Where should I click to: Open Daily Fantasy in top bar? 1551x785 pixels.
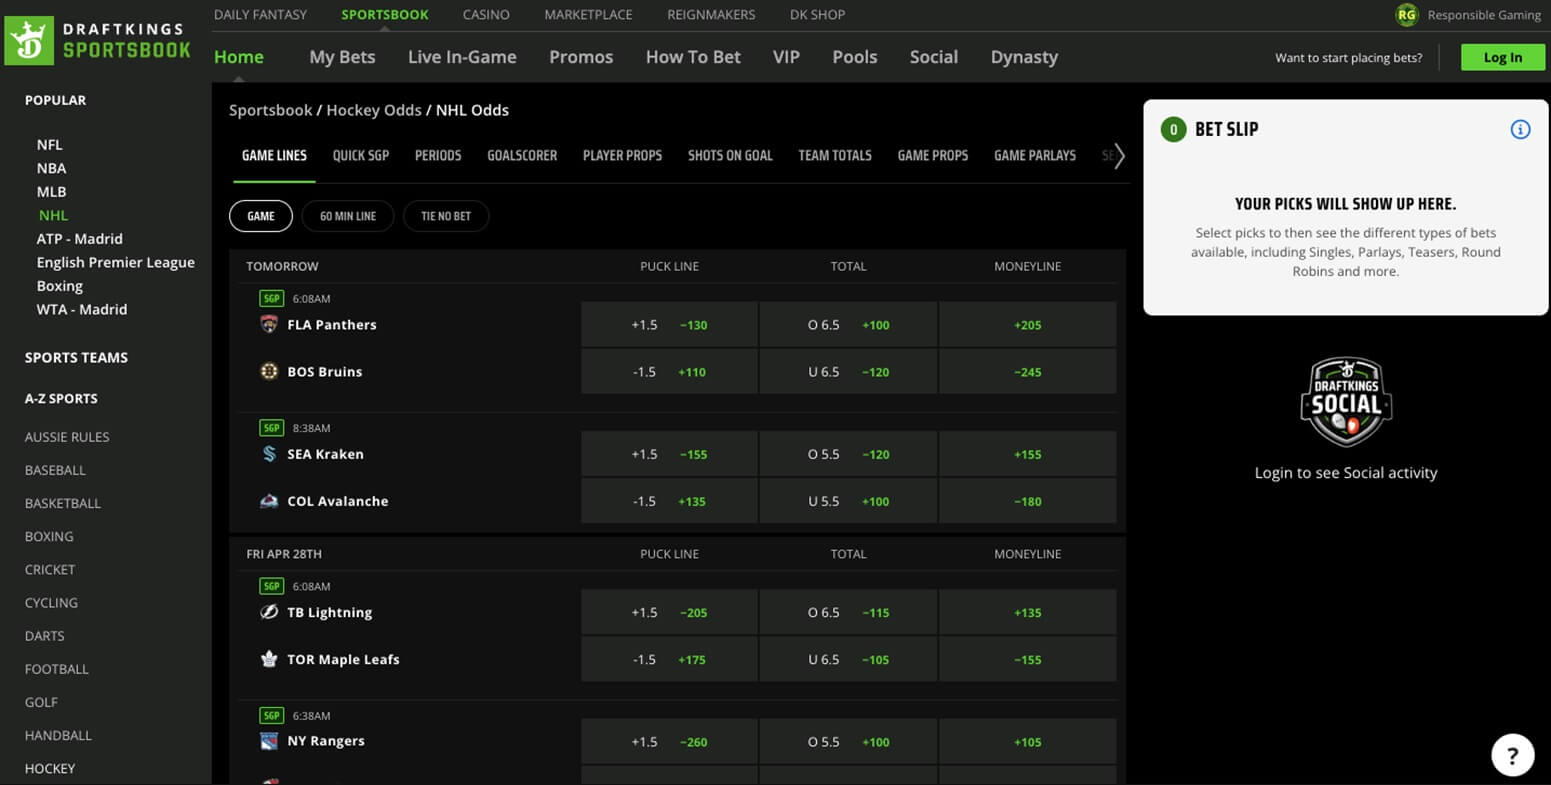pyautogui.click(x=260, y=14)
